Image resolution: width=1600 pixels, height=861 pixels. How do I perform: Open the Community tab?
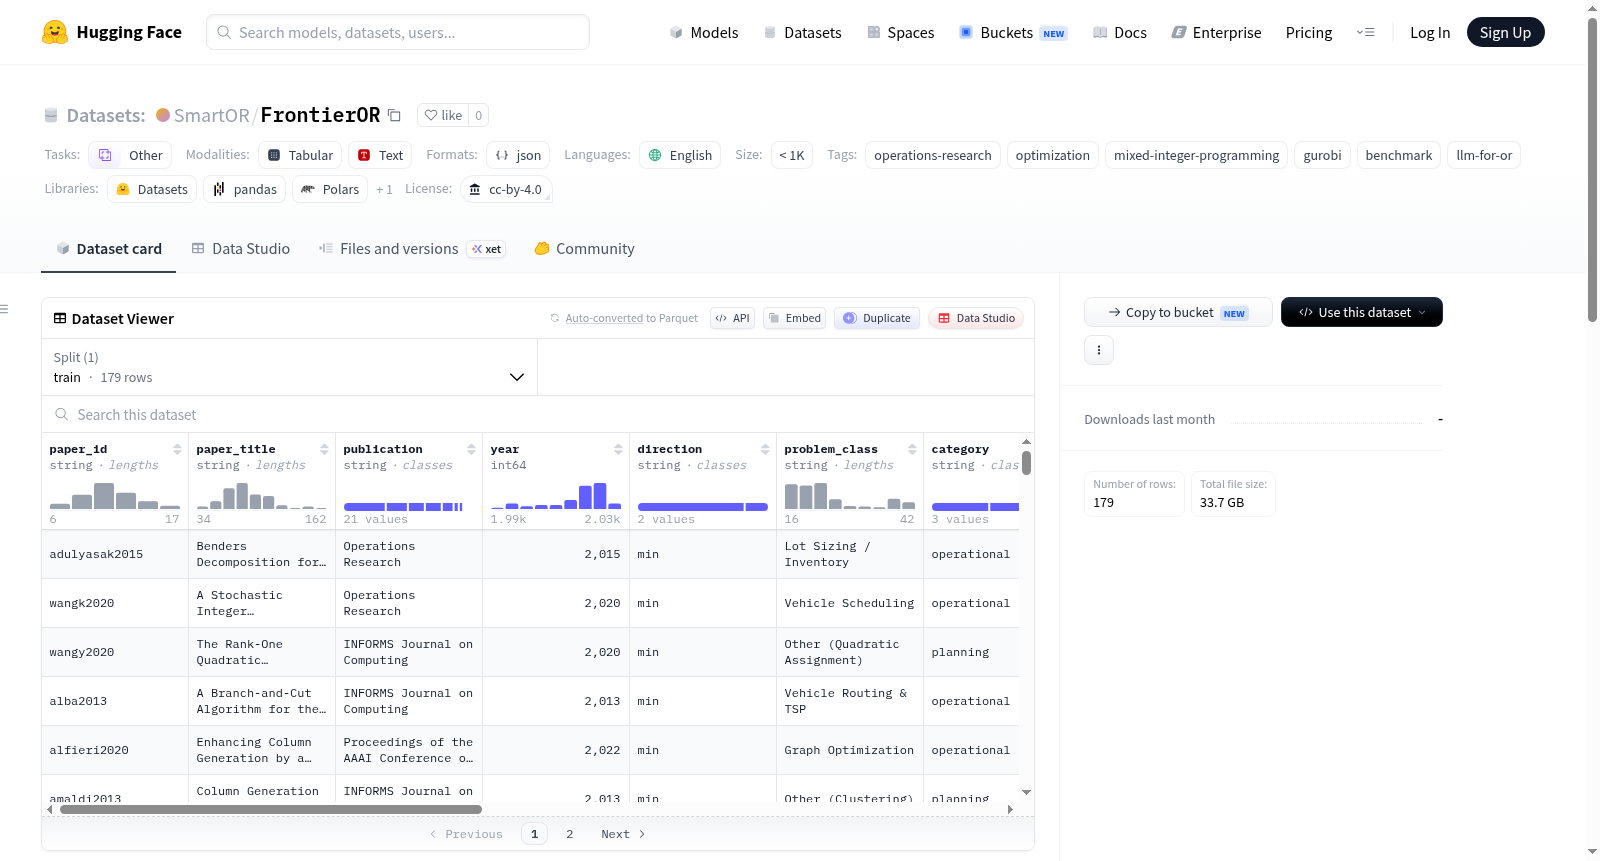(x=585, y=249)
